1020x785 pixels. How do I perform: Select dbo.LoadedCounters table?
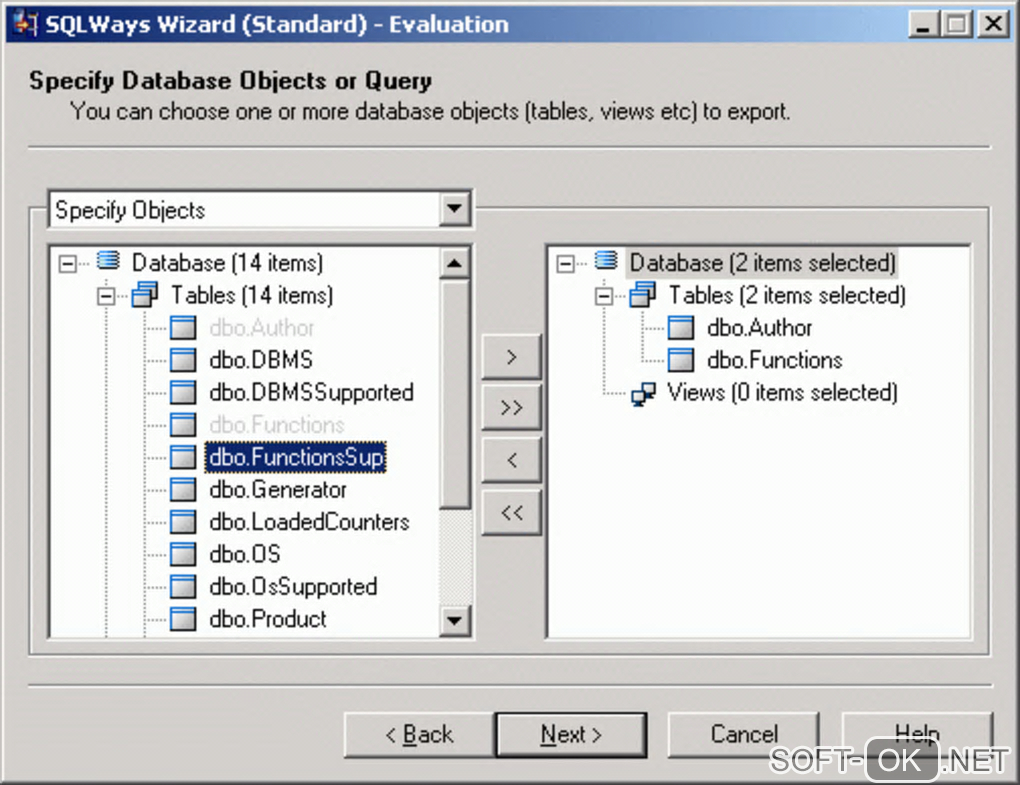(x=309, y=522)
